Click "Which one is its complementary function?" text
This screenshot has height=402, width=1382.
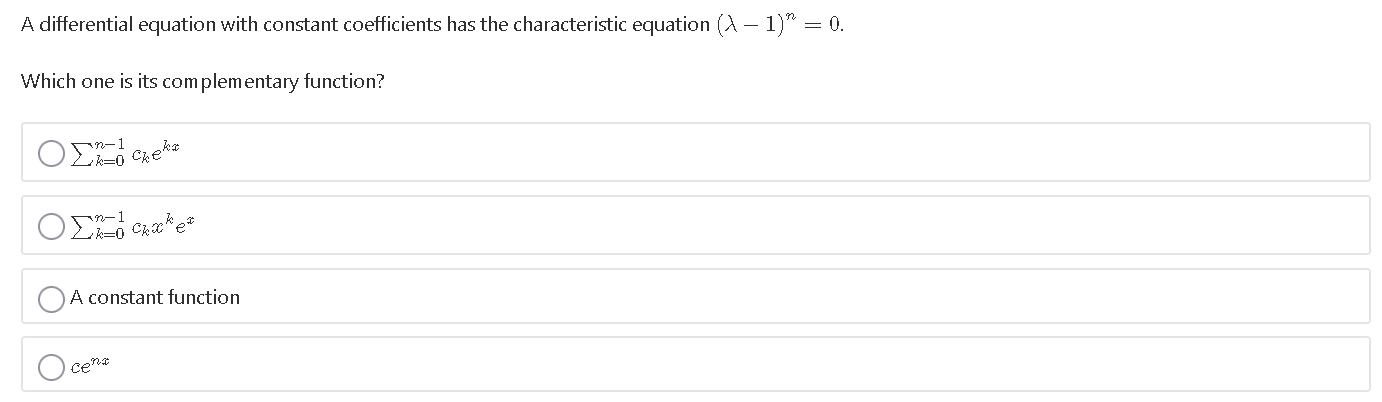click(x=202, y=82)
